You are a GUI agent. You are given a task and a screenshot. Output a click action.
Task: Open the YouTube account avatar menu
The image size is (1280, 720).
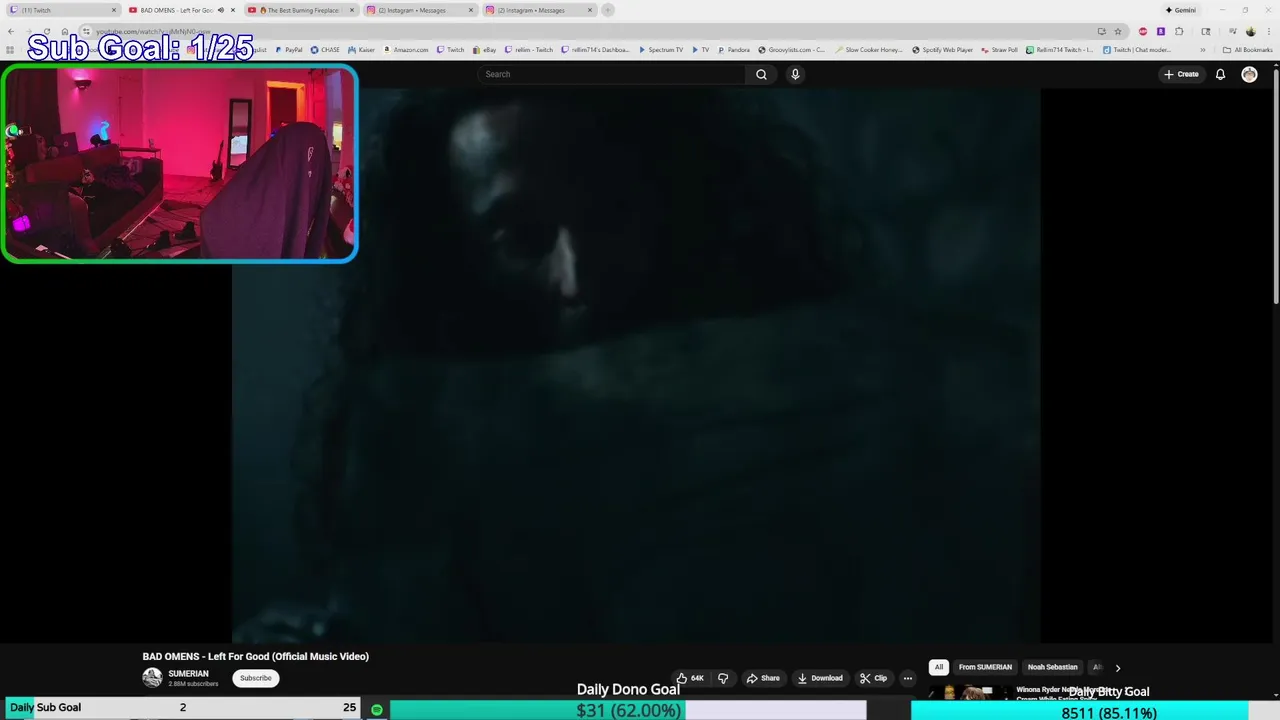[x=1249, y=74]
